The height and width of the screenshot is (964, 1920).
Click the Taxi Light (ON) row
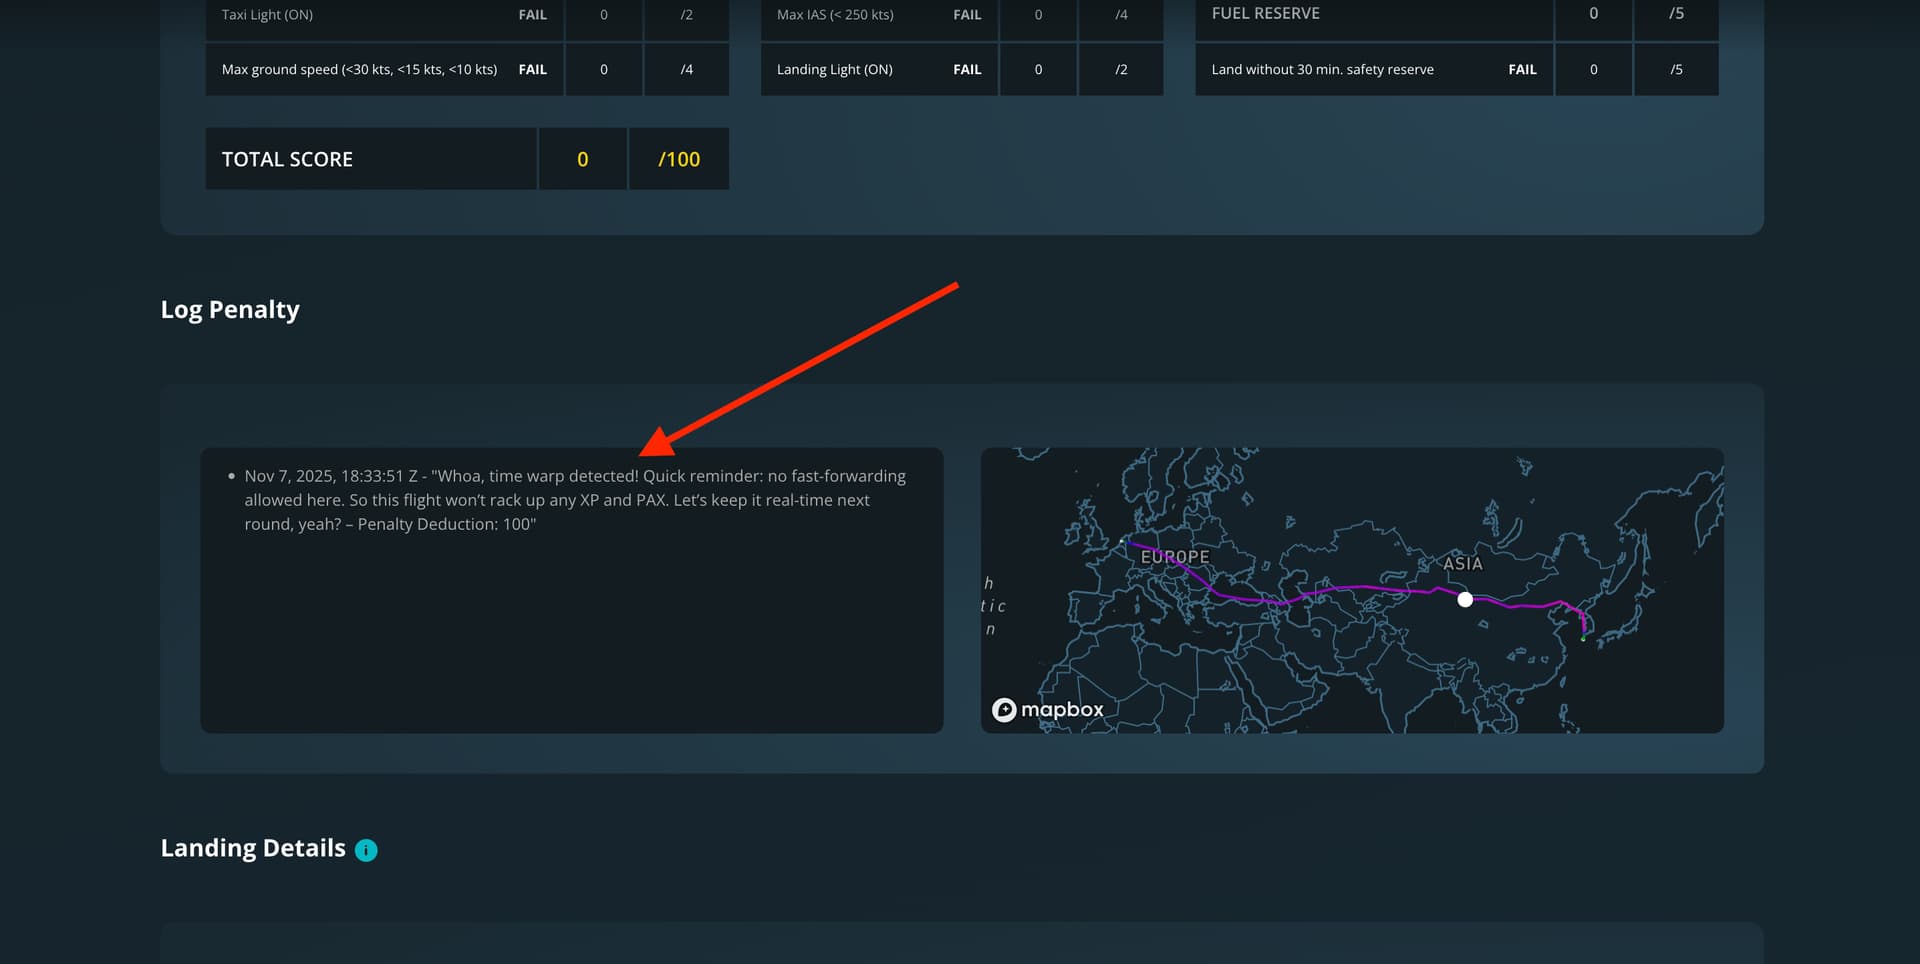267,15
